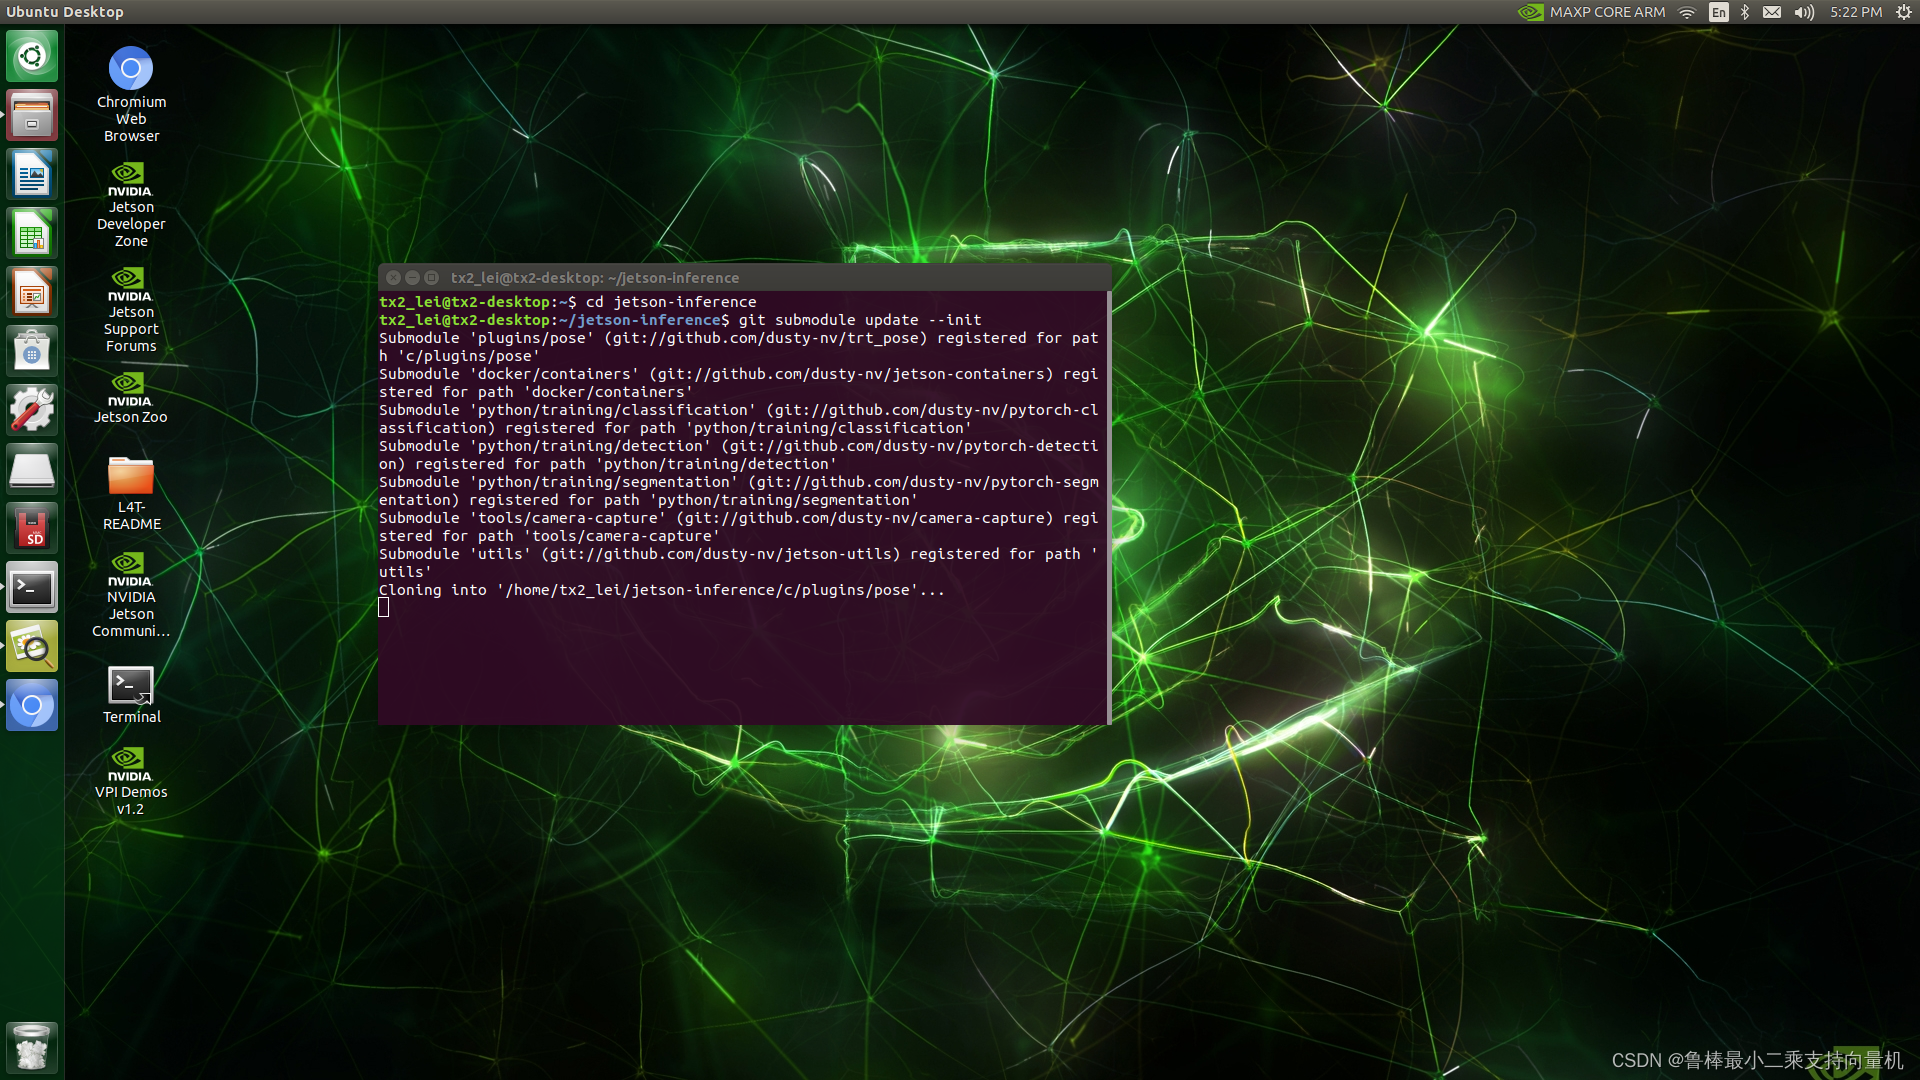This screenshot has height=1080, width=1920.
Task: Open the En keyboard input menu
Action: click(x=1718, y=12)
